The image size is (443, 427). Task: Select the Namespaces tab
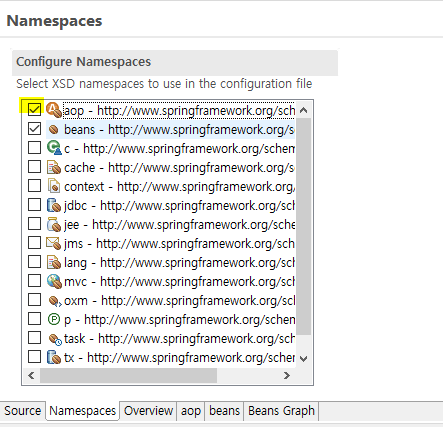pyautogui.click(x=83, y=411)
